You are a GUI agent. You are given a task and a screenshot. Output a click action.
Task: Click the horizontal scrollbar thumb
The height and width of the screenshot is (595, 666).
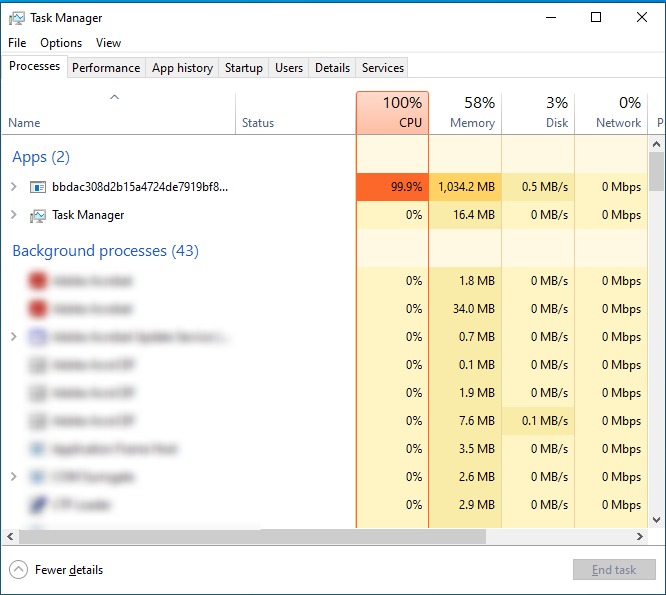tap(252, 537)
